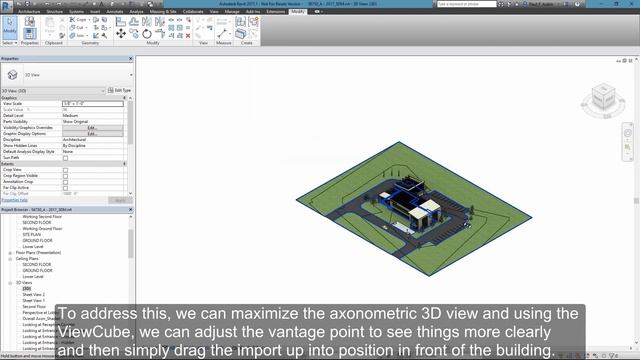Click the Copy element tool in the Modify panel
Image resolution: width=640 pixels, height=360 pixels.
point(134,33)
